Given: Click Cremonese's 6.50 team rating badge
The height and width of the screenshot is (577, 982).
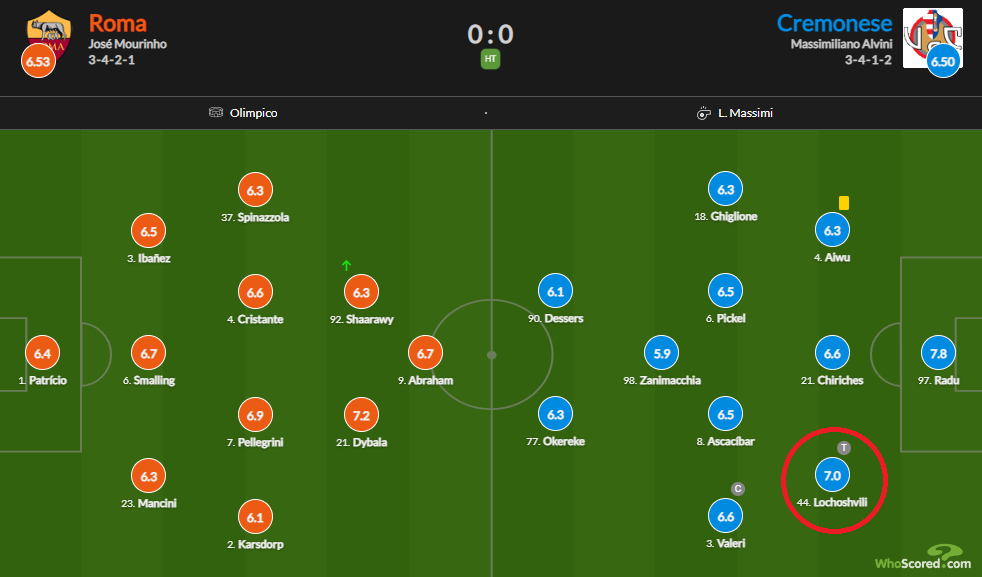Looking at the screenshot, I should click(943, 61).
